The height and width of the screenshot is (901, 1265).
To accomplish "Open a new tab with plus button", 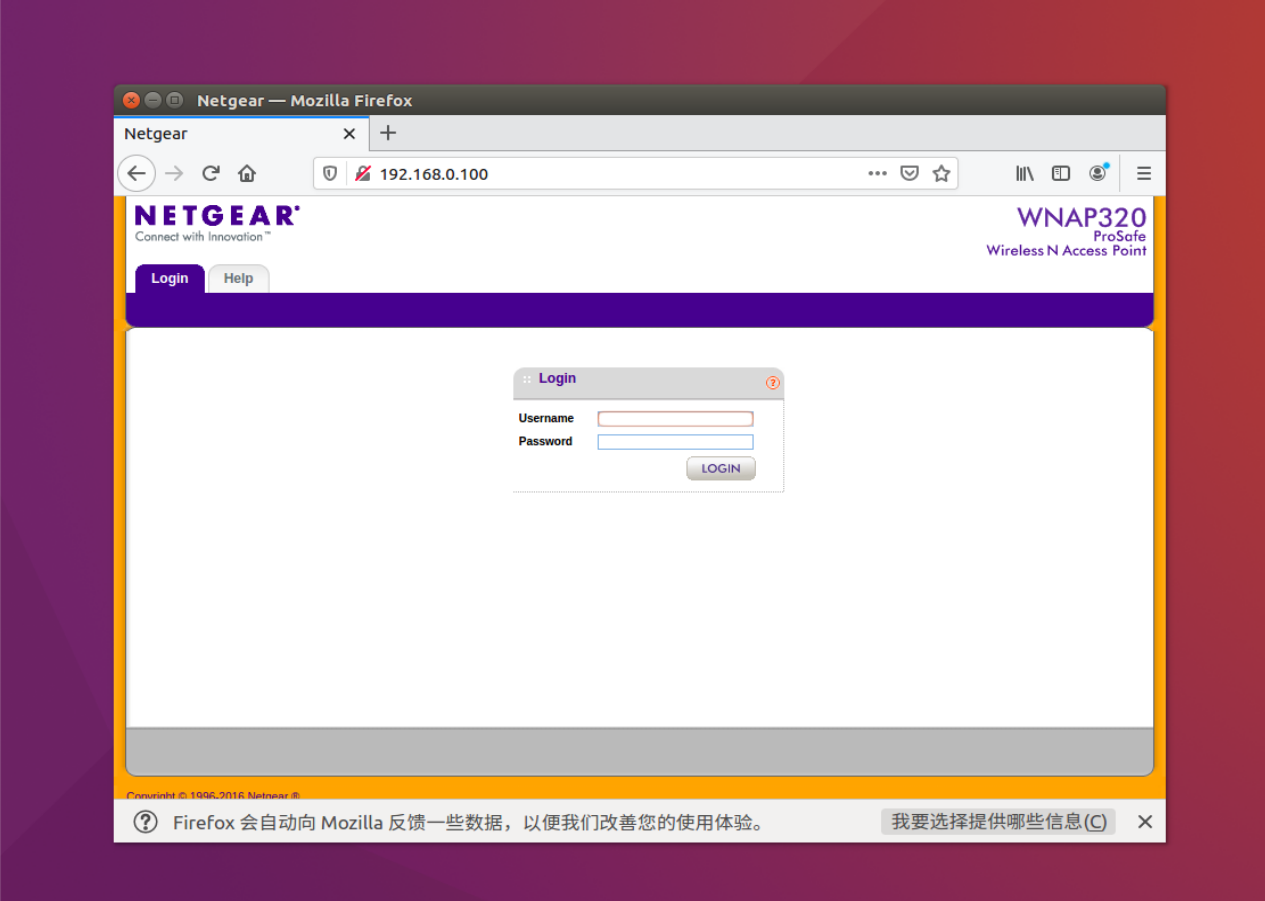I will 388,133.
